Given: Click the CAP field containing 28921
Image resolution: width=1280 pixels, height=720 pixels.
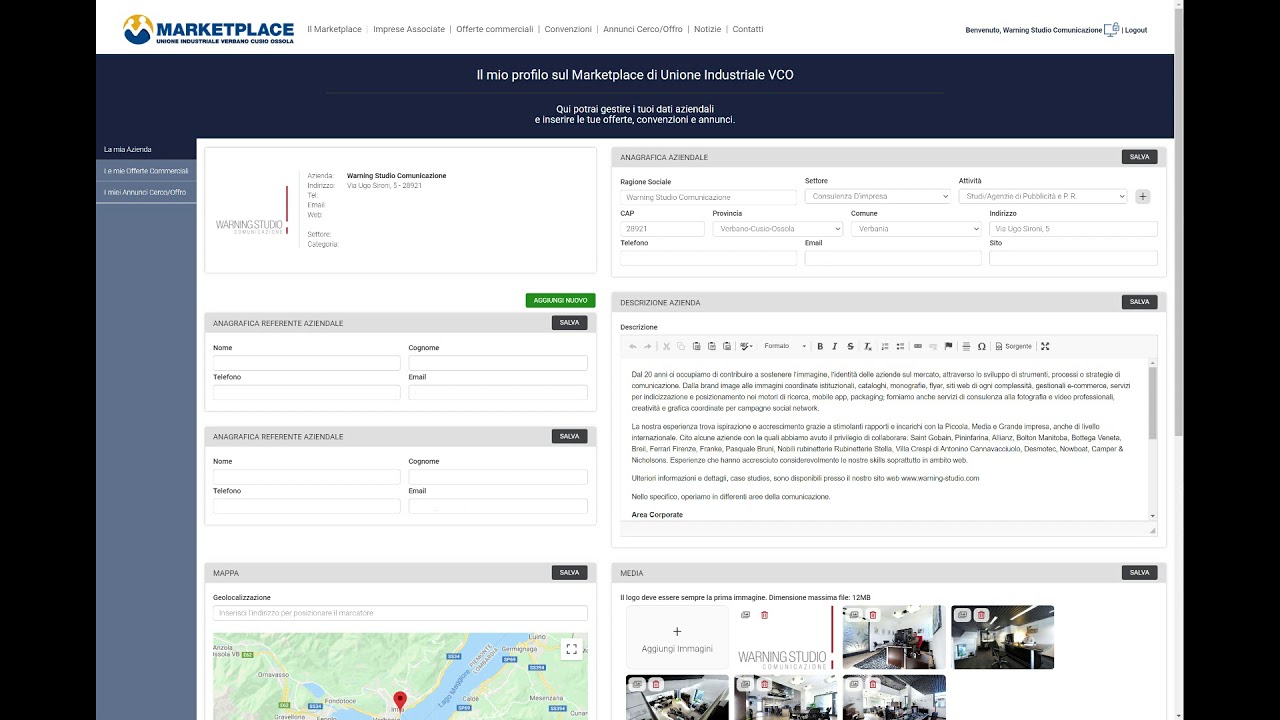Looking at the screenshot, I should 662,229.
